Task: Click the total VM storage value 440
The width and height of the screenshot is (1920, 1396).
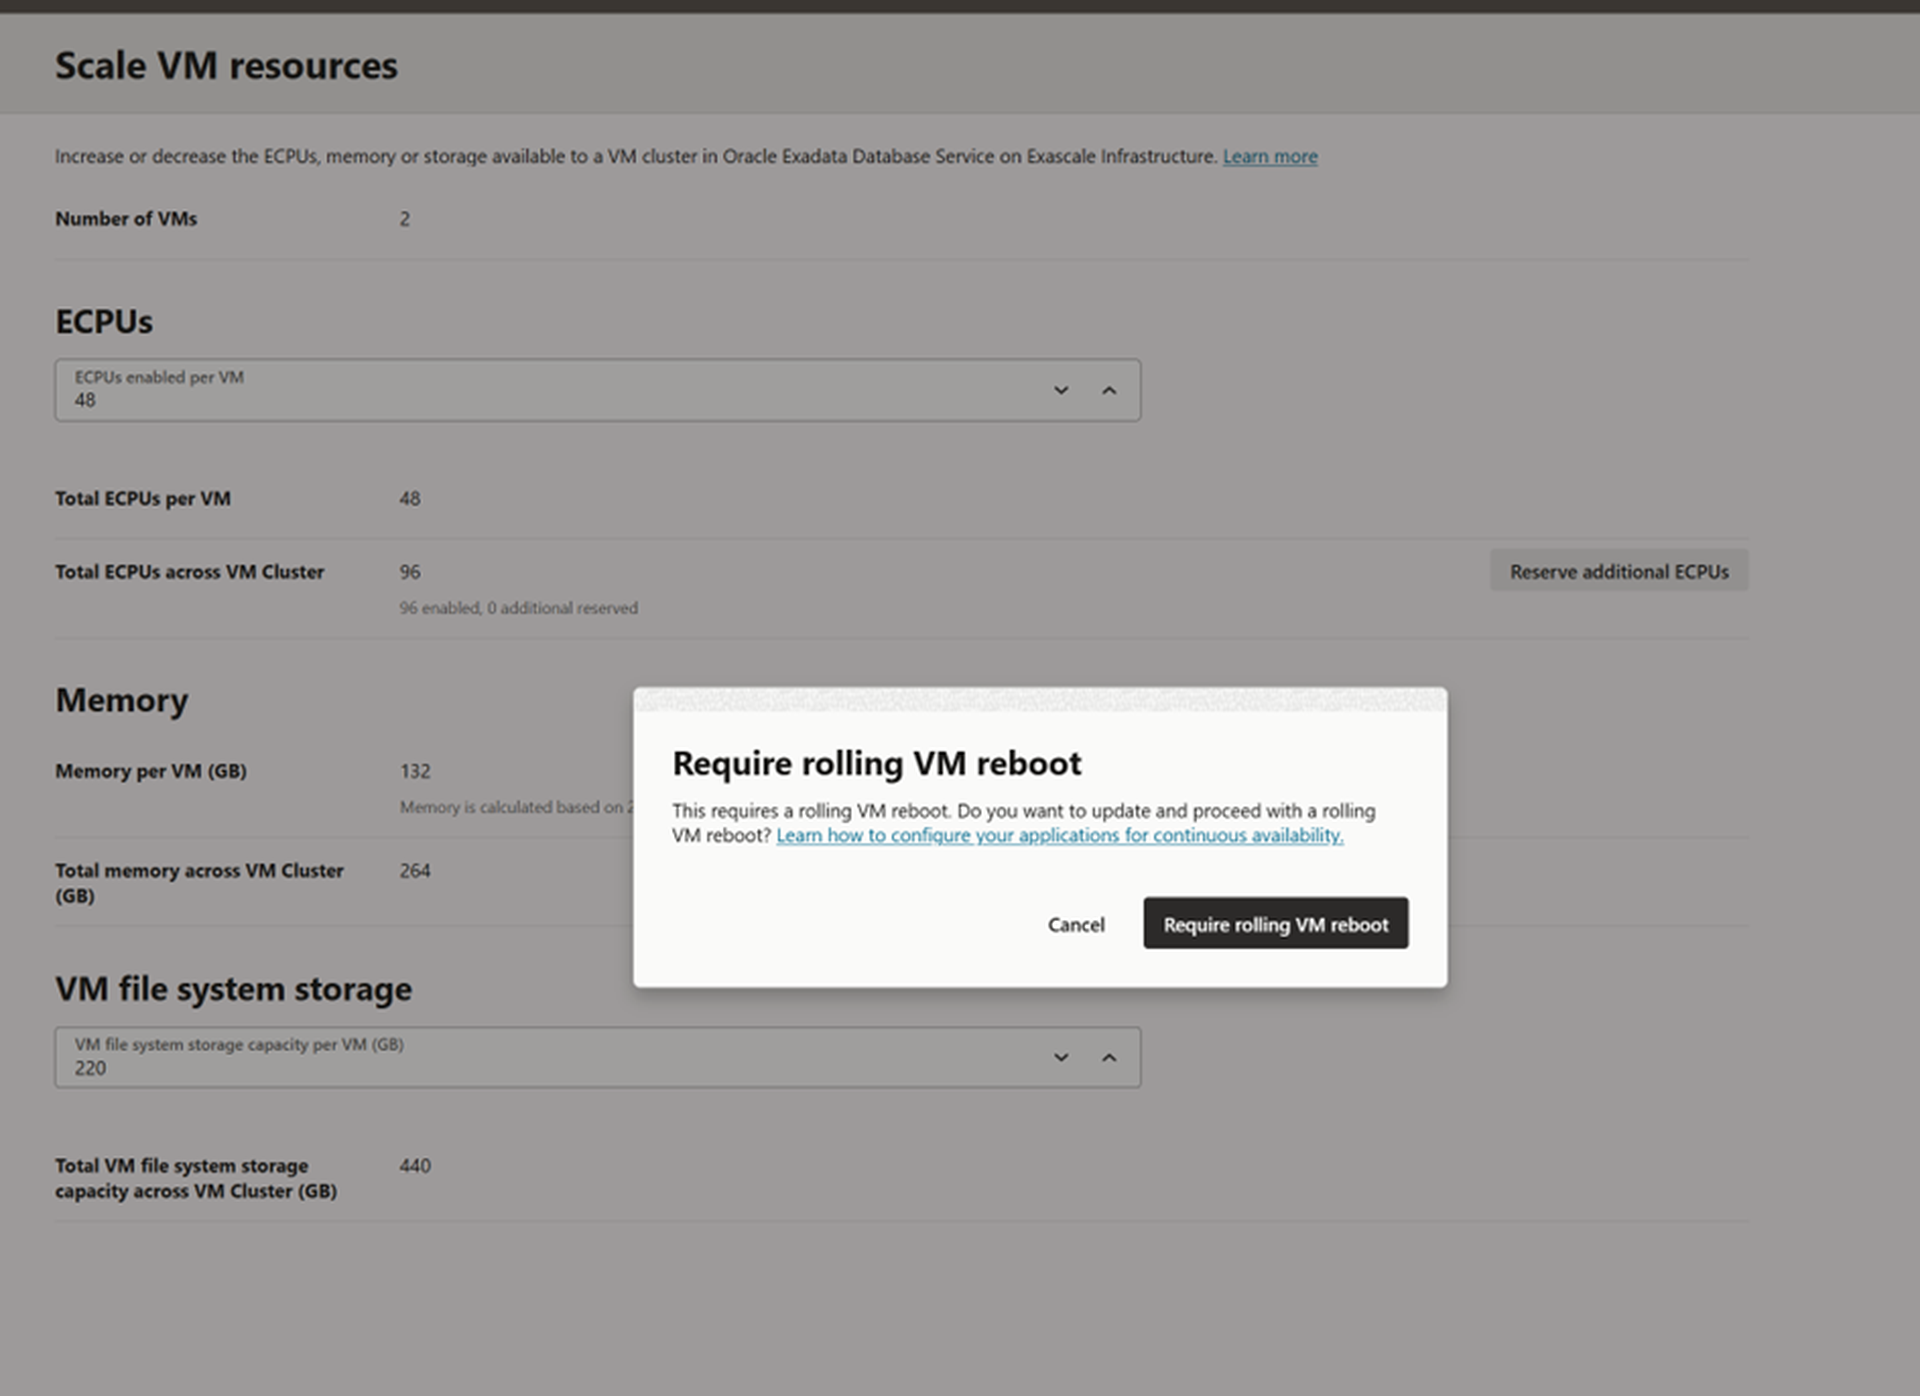Action: (415, 1166)
